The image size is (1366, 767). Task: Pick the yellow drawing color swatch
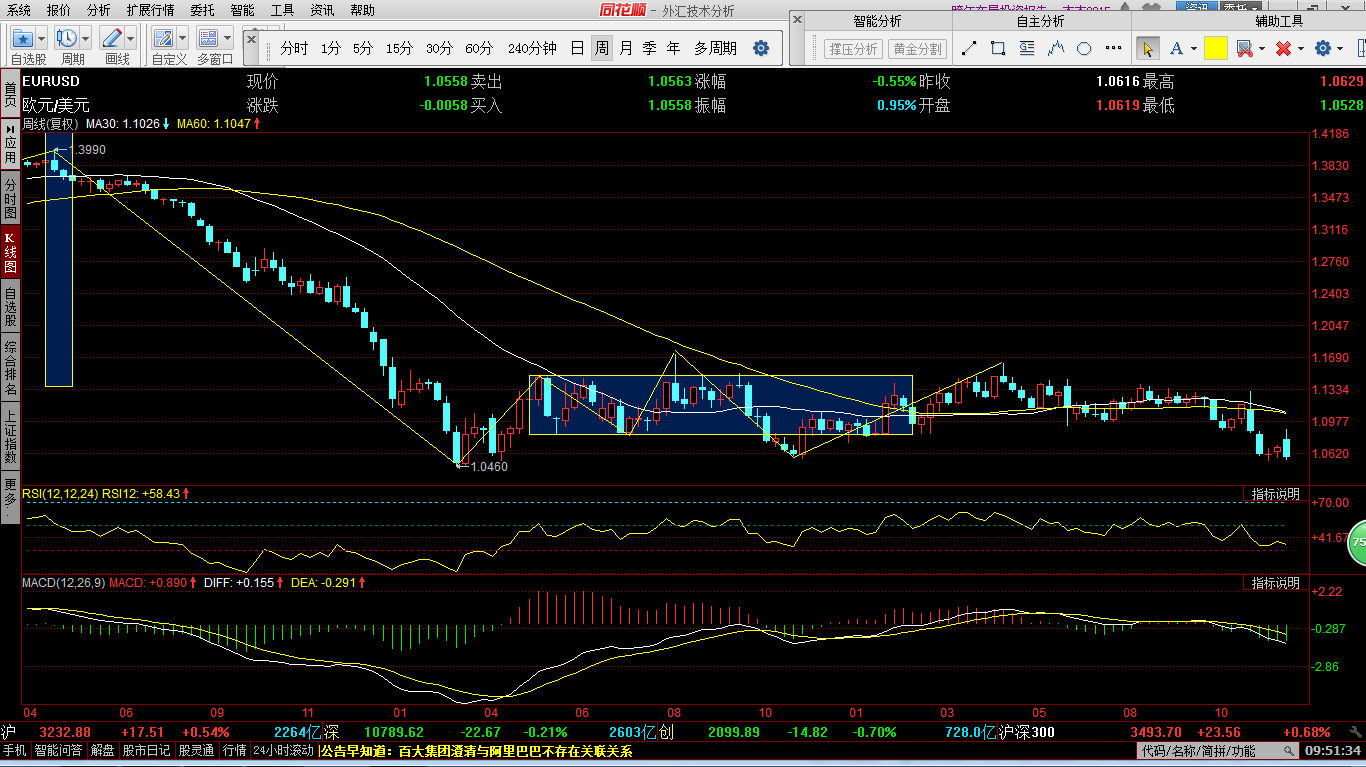point(1216,48)
